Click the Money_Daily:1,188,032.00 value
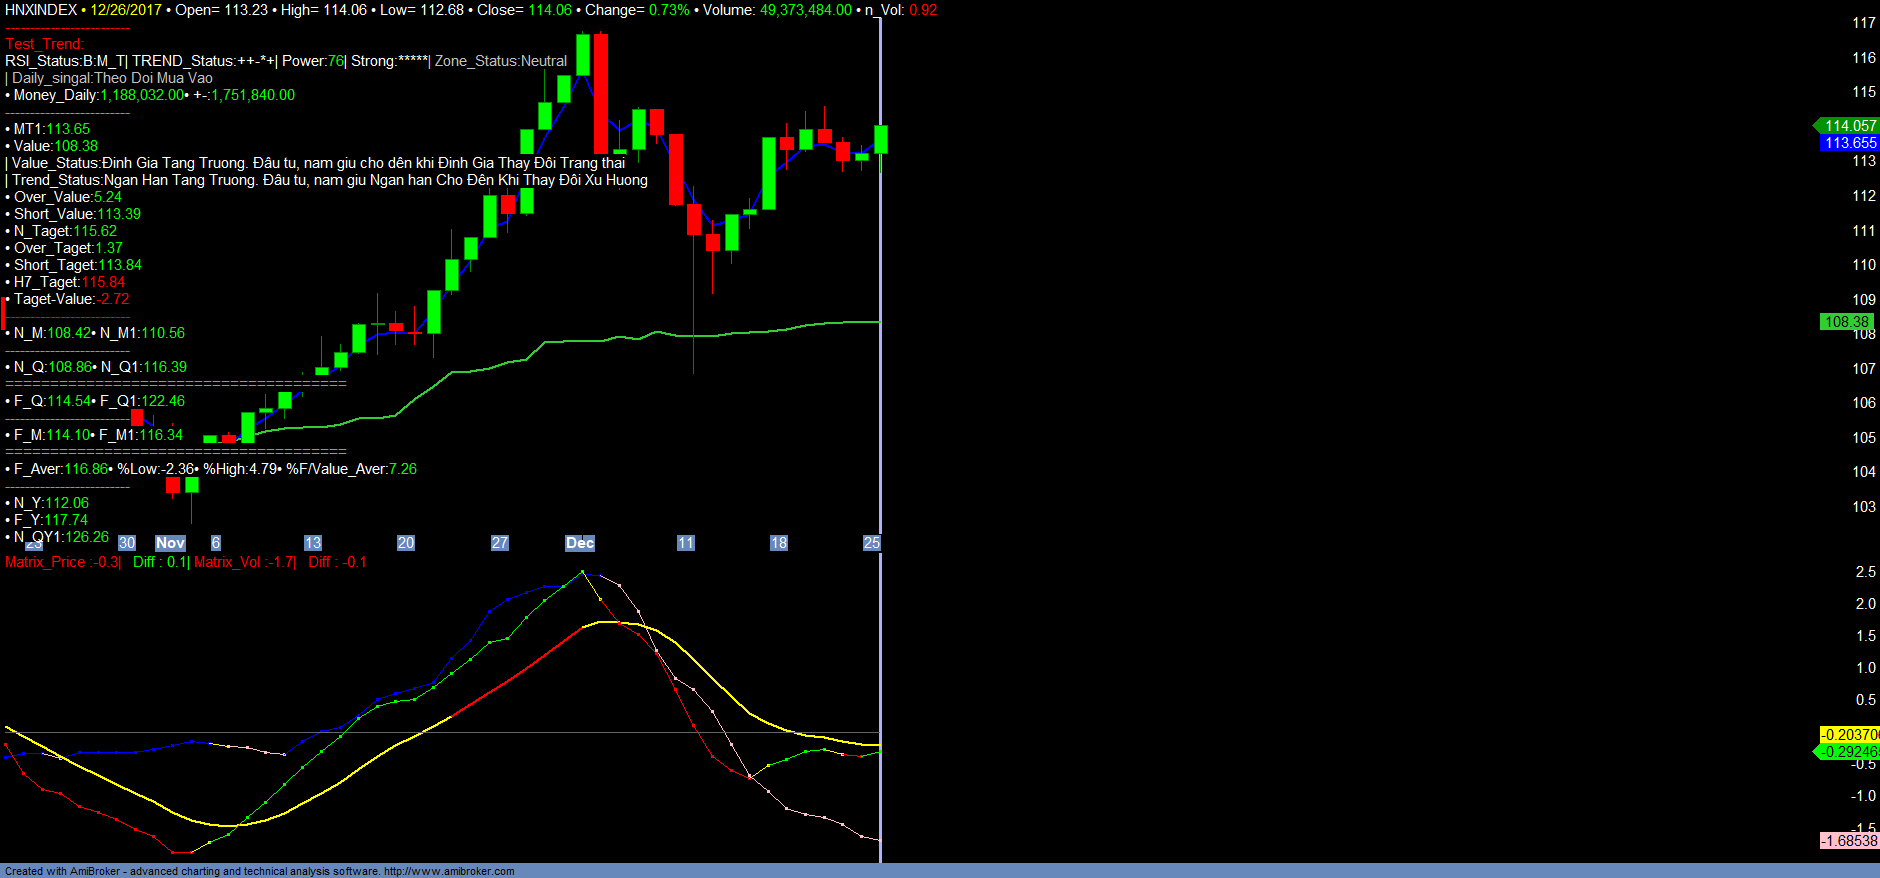Viewport: 1880px width, 878px height. coord(99,95)
